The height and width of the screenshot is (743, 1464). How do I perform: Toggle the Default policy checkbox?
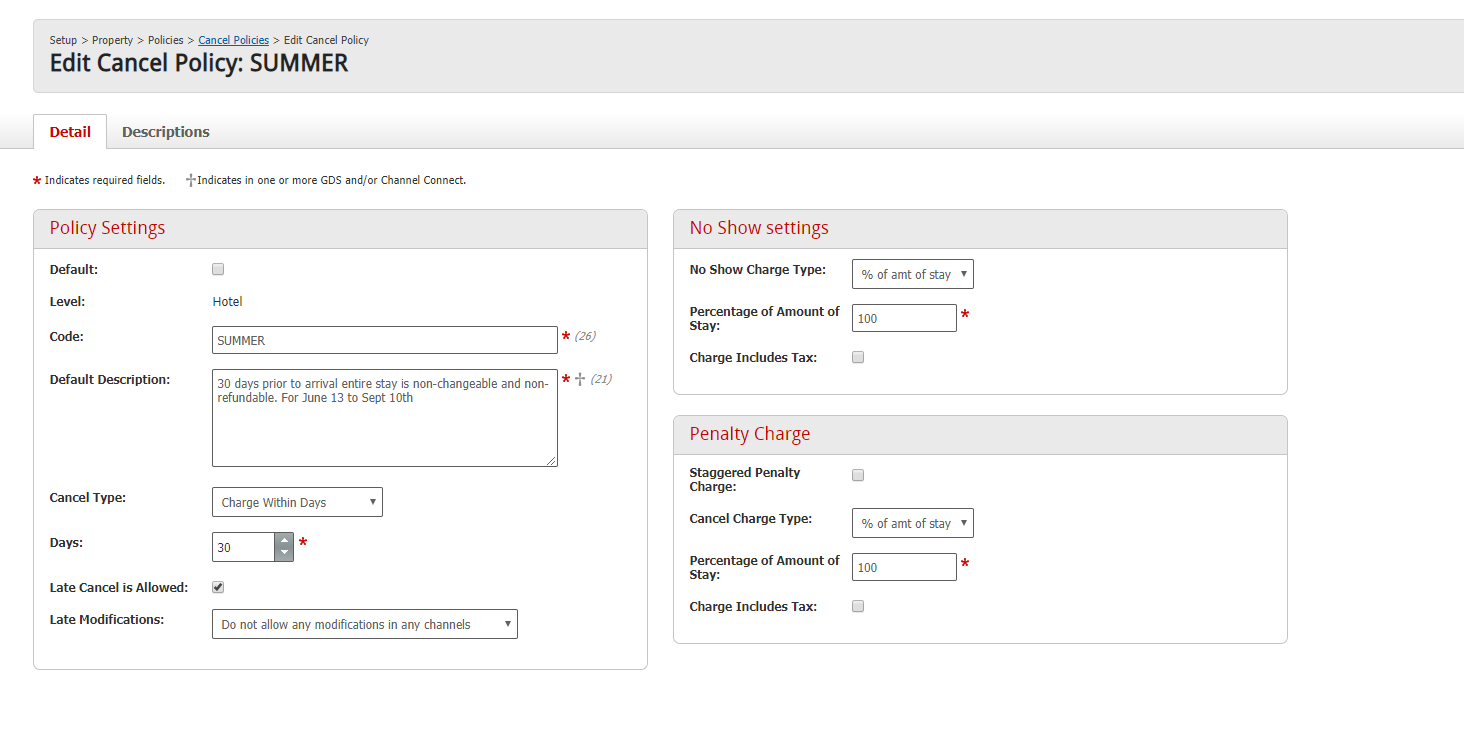[x=218, y=269]
